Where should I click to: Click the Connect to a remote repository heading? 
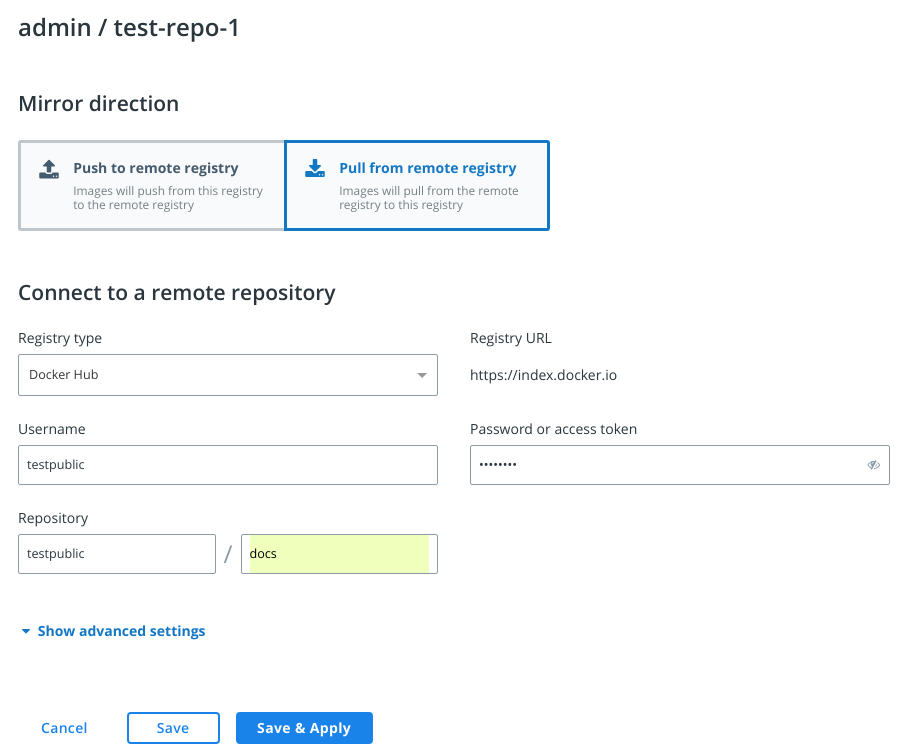tap(177, 293)
